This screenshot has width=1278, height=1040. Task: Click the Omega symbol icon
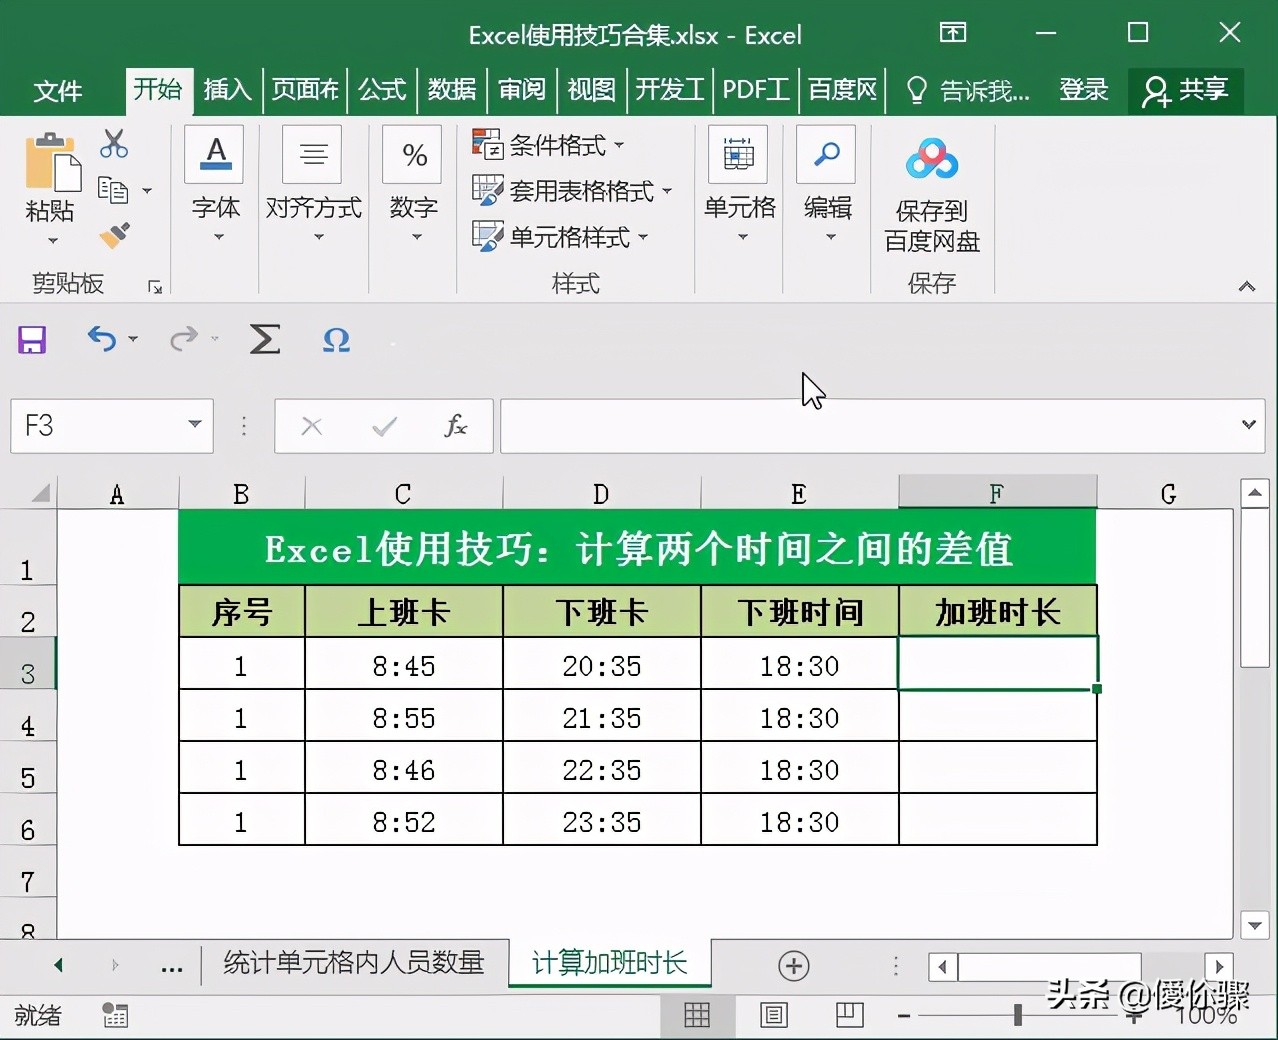pyautogui.click(x=336, y=340)
